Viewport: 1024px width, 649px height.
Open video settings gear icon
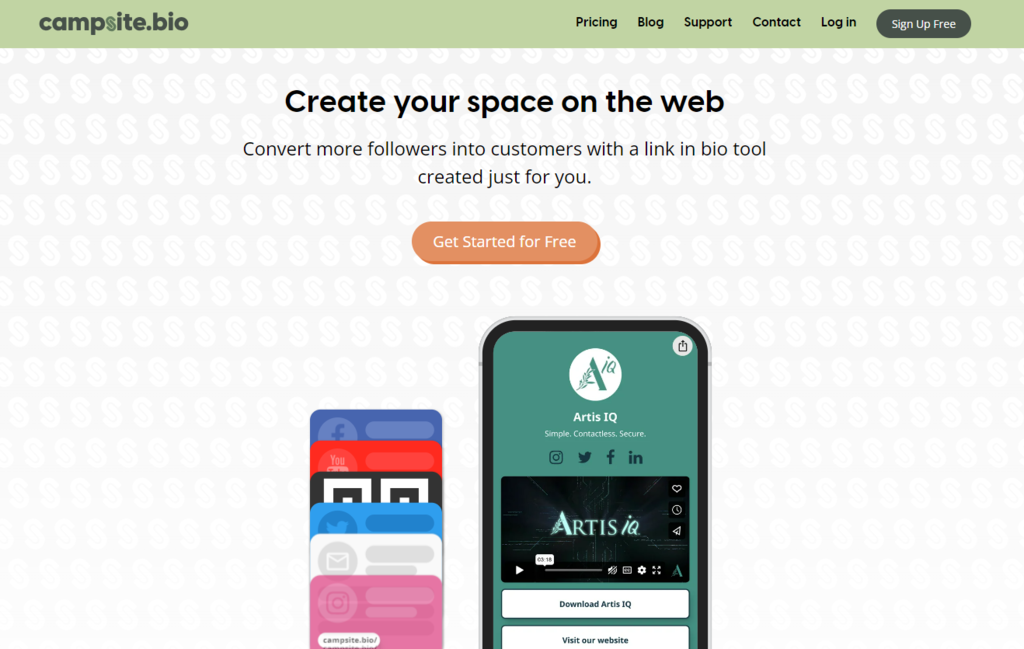[642, 570]
